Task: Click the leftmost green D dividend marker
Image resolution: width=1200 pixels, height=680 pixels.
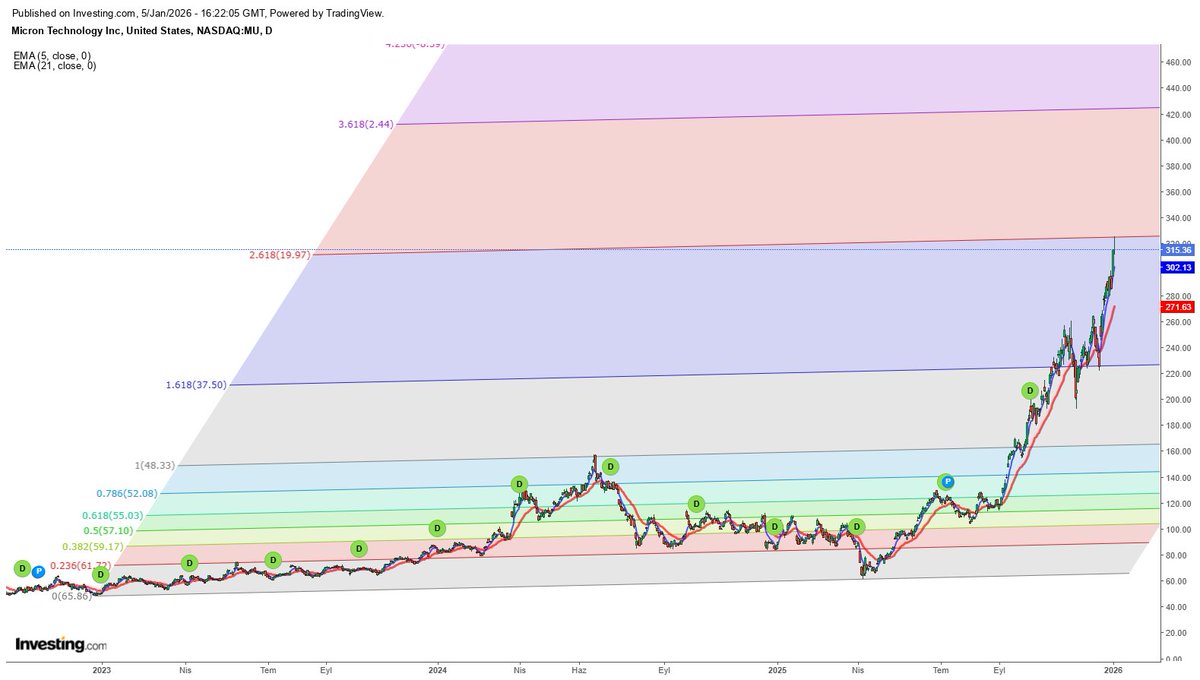Action: click(22, 568)
